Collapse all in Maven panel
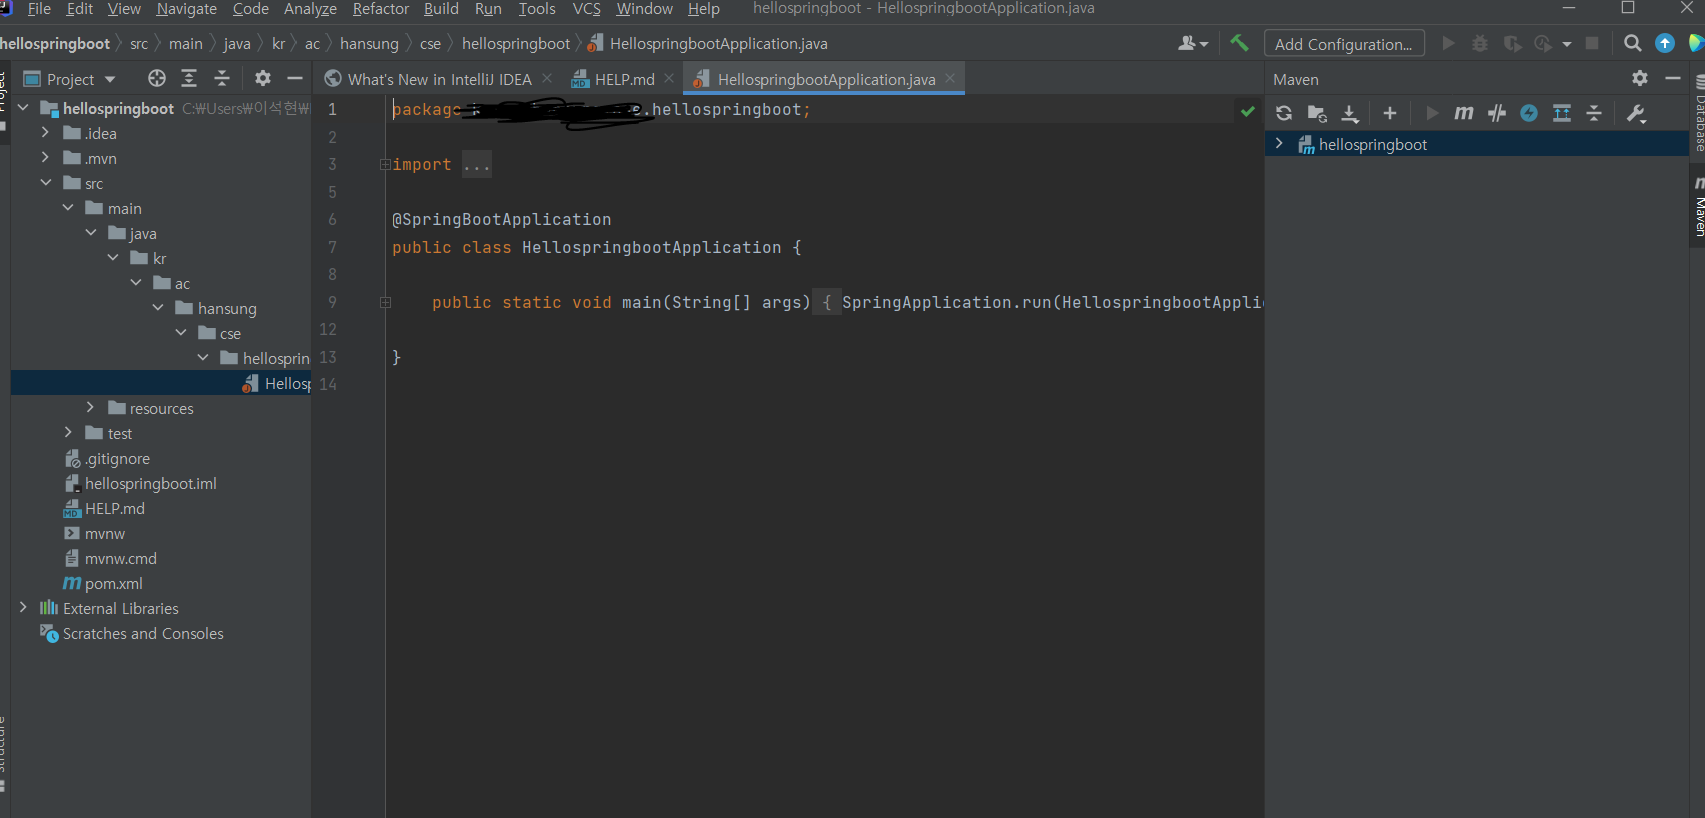Viewport: 1705px width, 818px height. click(1594, 113)
